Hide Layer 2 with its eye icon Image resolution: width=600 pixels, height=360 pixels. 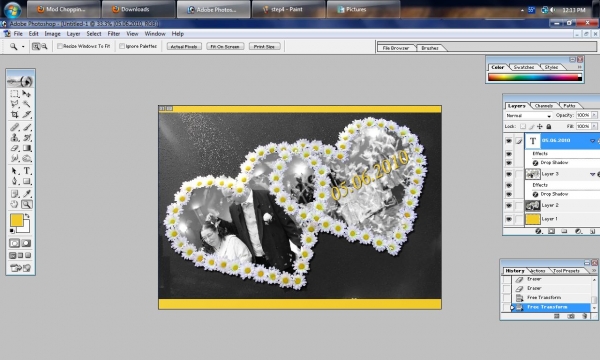click(x=508, y=205)
